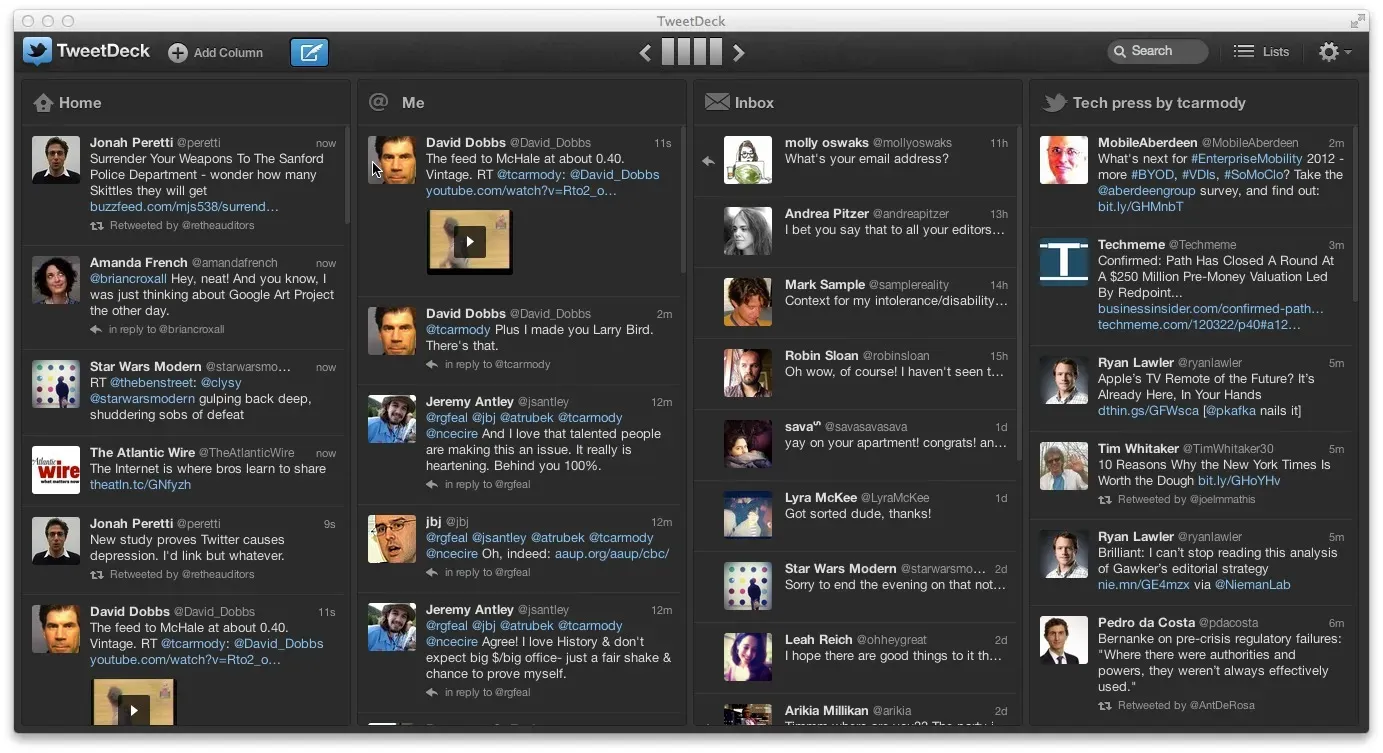Go to the next columns with right arrow

738,53
